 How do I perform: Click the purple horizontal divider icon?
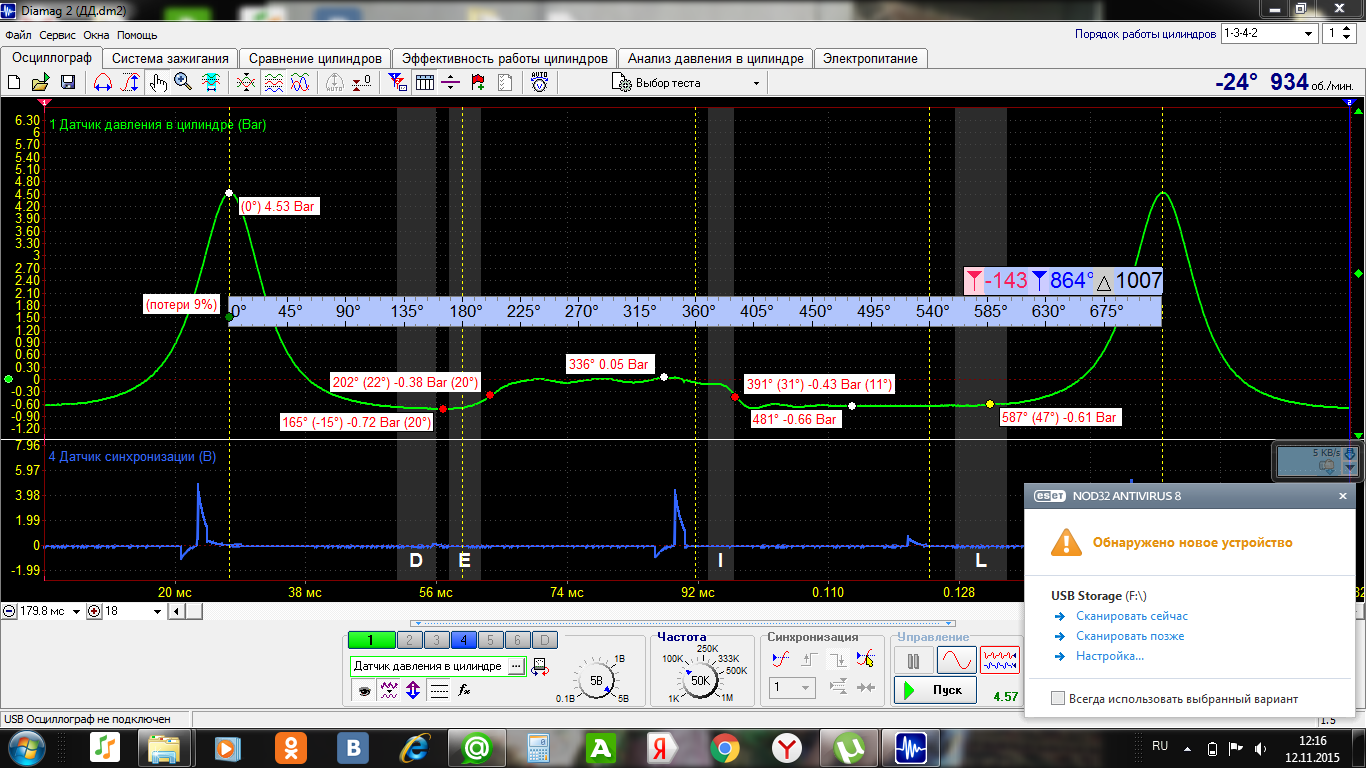coord(451,82)
